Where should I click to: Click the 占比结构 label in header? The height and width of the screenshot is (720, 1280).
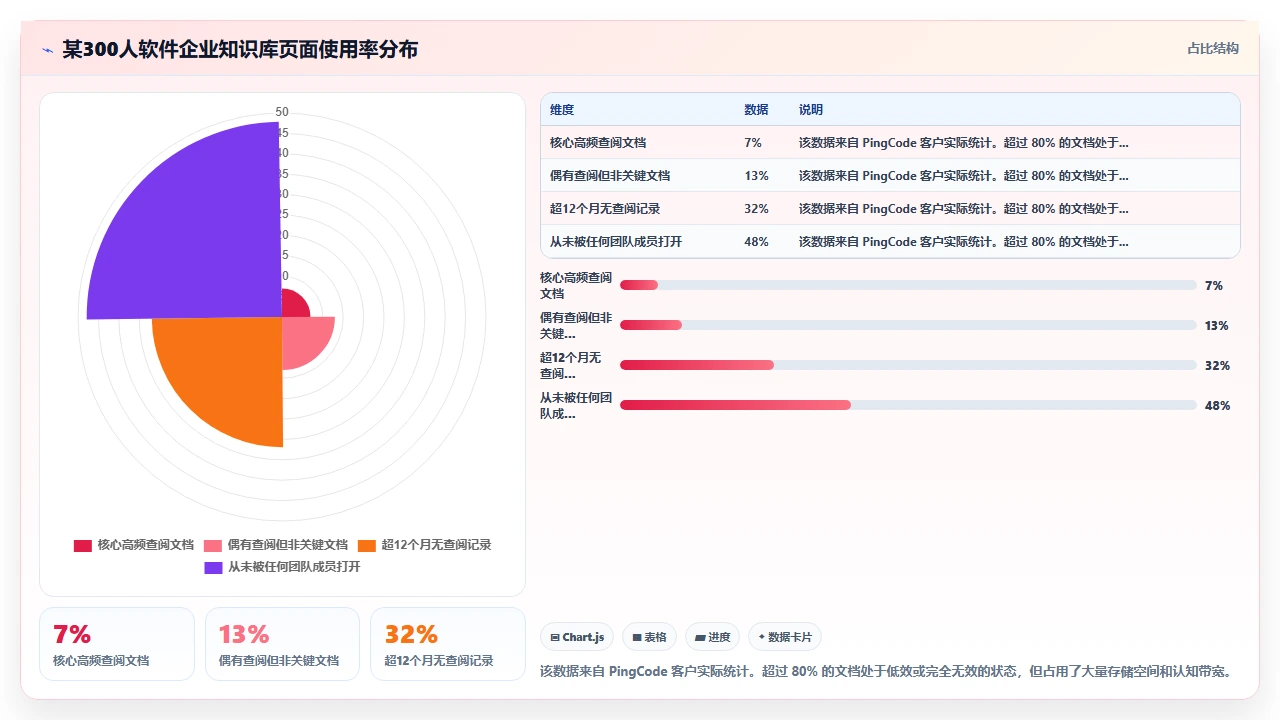pos(1213,48)
